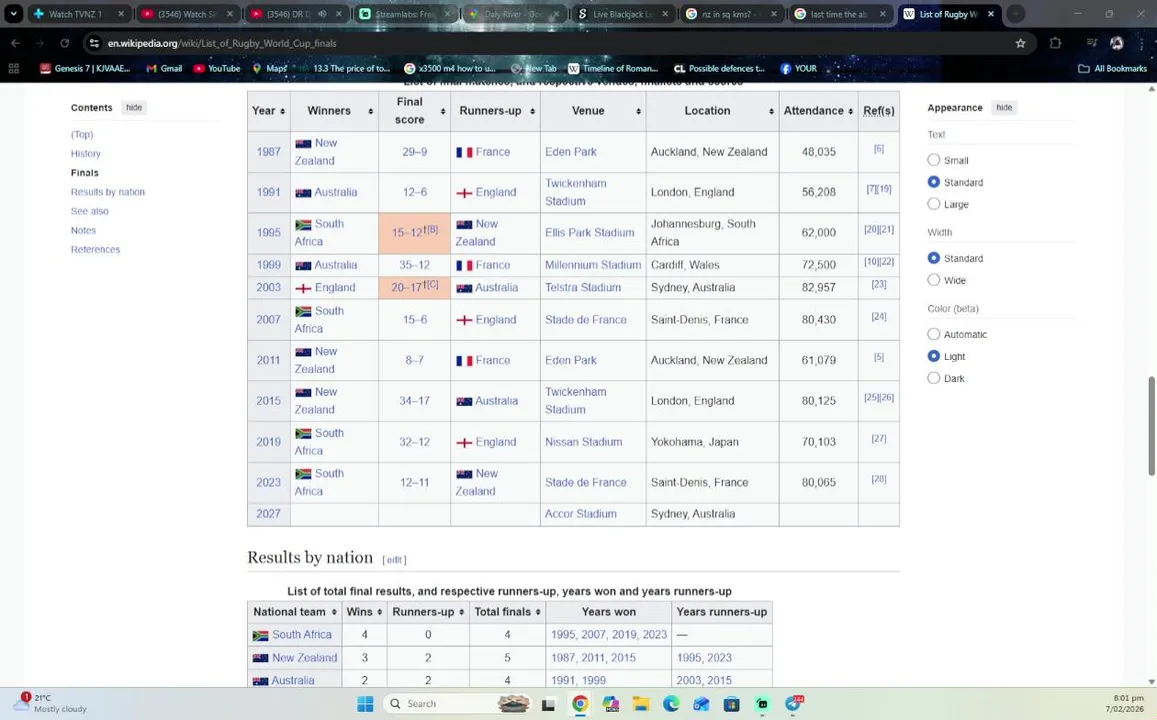The width and height of the screenshot is (1157, 720).
Task: Edit the Results by nation section
Action: (395, 560)
